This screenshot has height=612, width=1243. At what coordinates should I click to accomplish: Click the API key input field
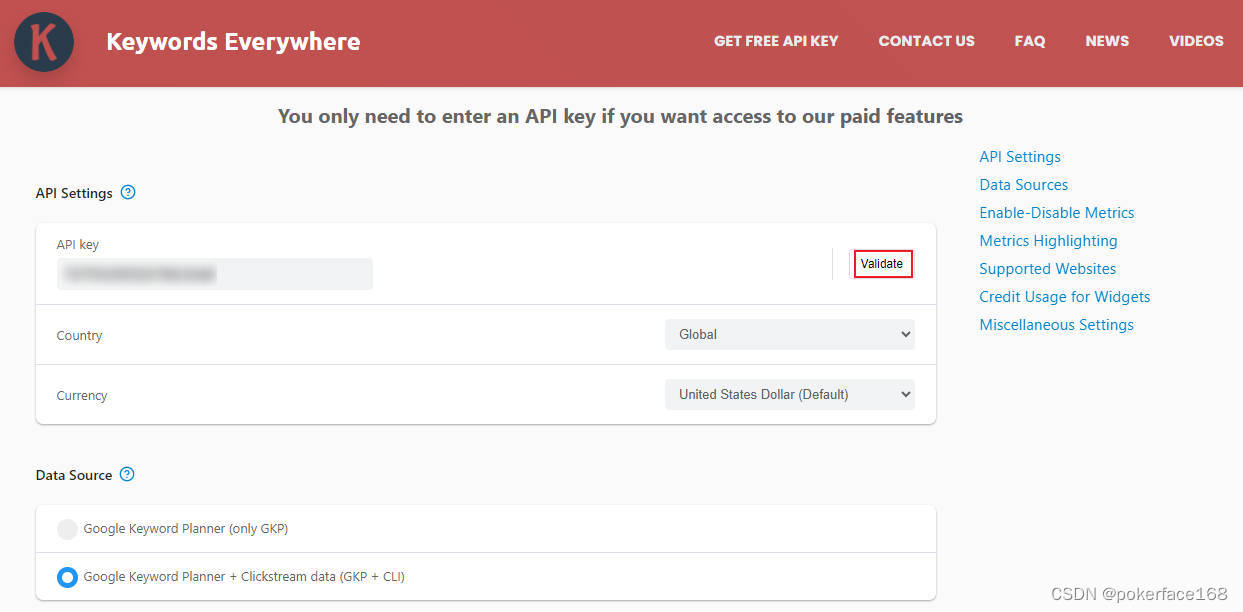(x=215, y=274)
